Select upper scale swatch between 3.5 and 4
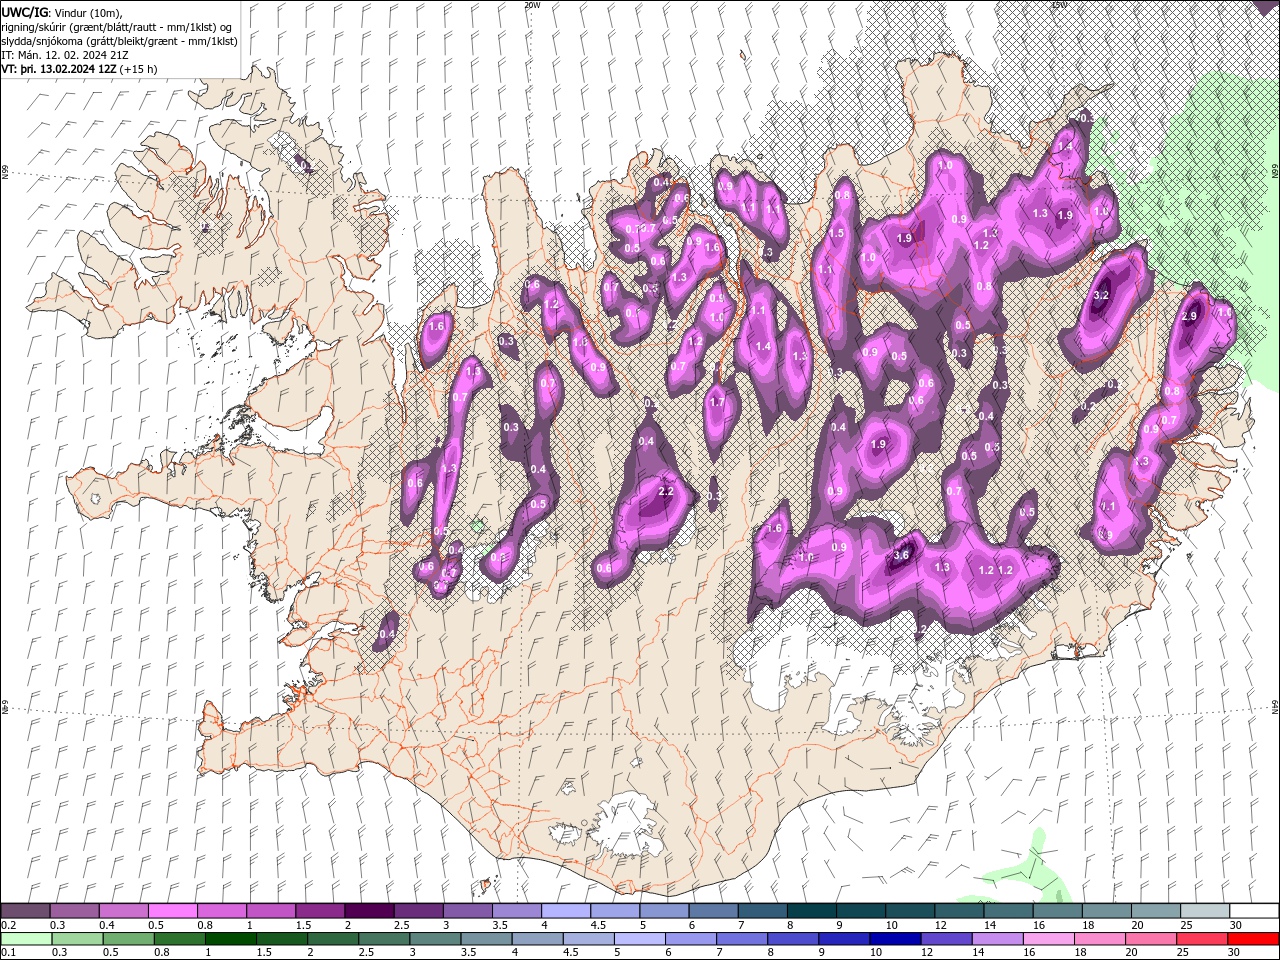This screenshot has width=1280, height=960. coord(516,911)
